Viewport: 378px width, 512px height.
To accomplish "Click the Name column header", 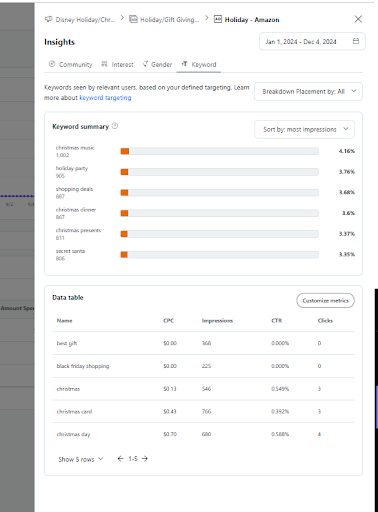I will point(64,321).
